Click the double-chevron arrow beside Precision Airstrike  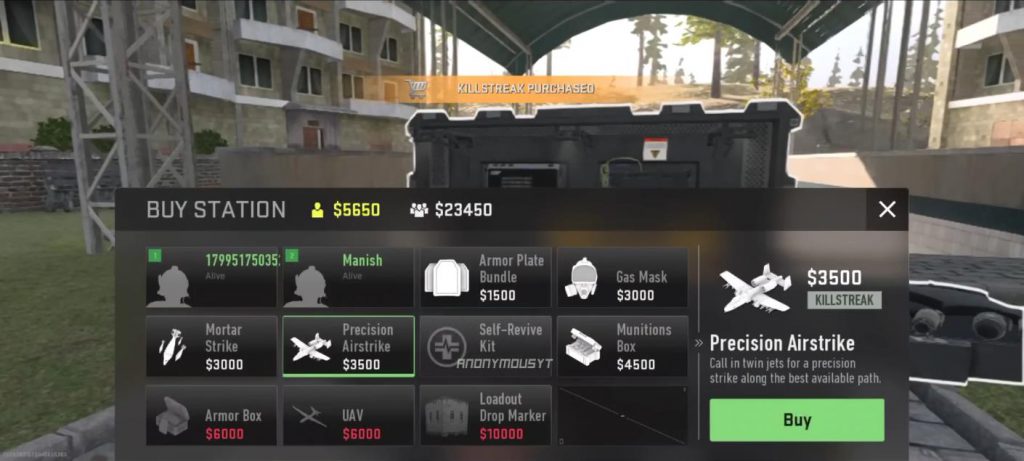pos(699,343)
